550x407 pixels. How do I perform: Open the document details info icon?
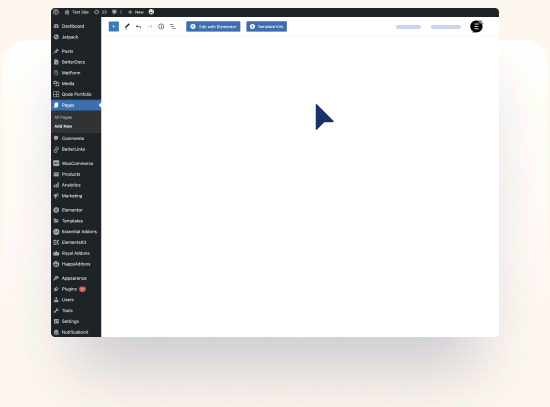161,27
